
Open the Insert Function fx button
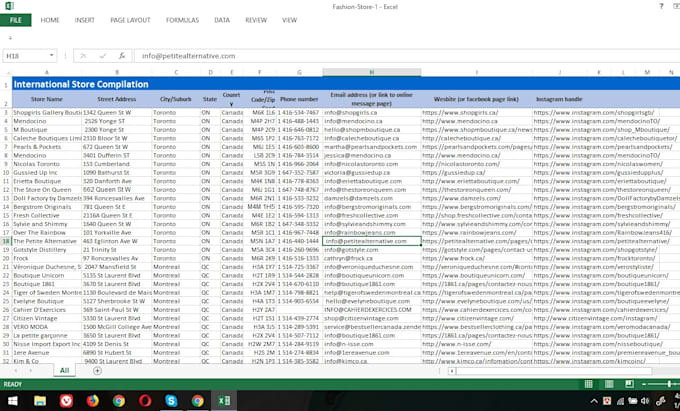(x=122, y=56)
